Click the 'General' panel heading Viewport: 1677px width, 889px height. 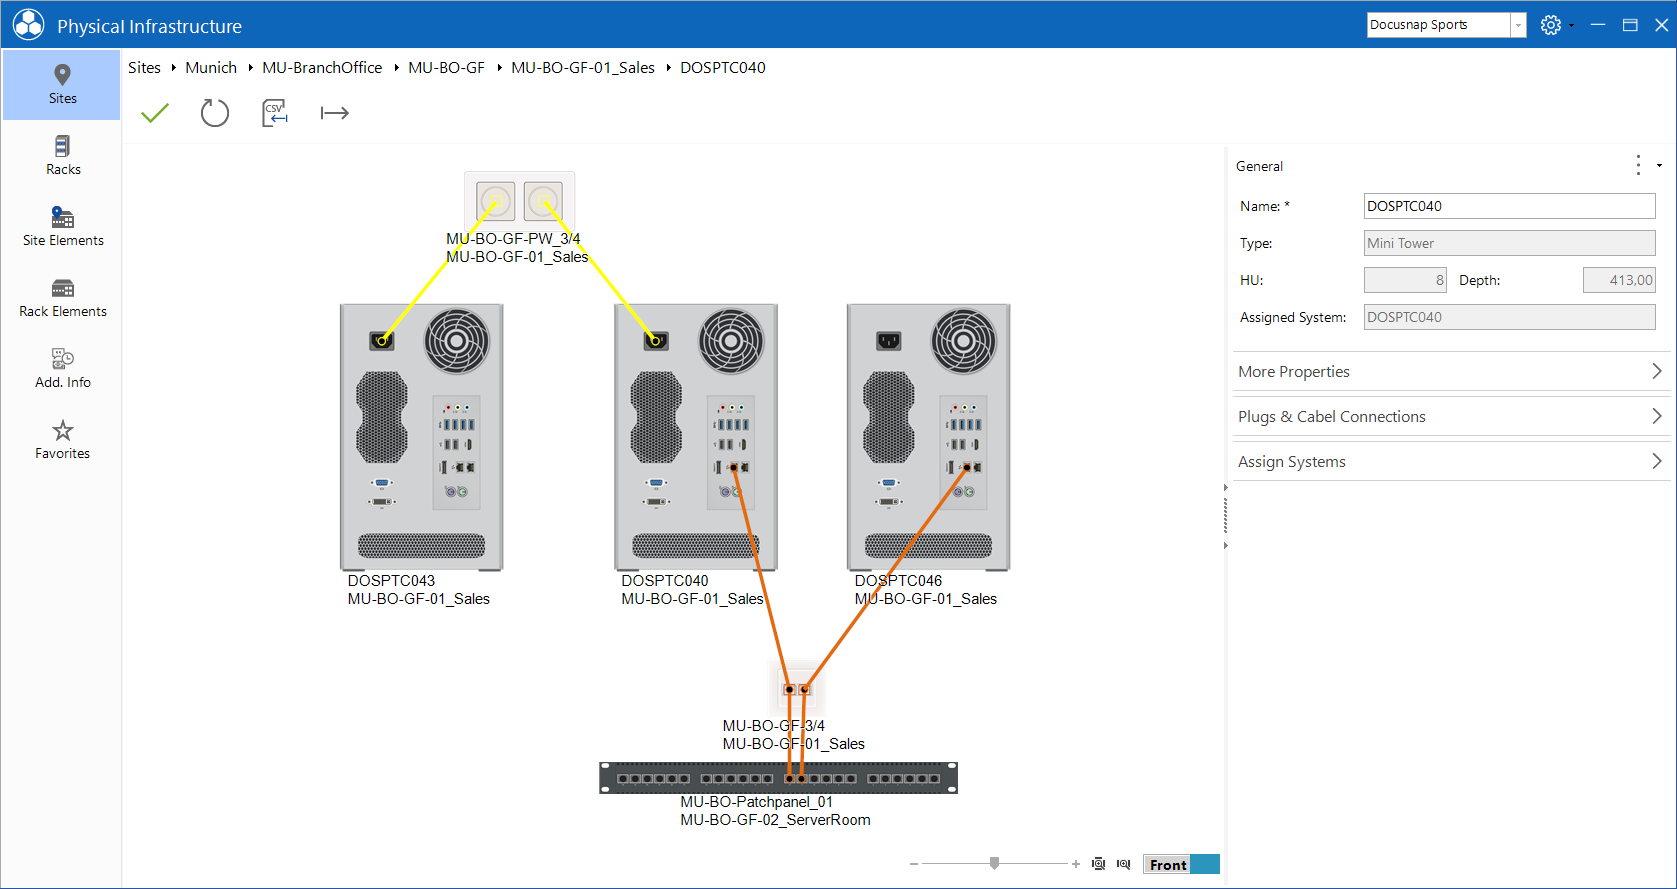[1259, 166]
